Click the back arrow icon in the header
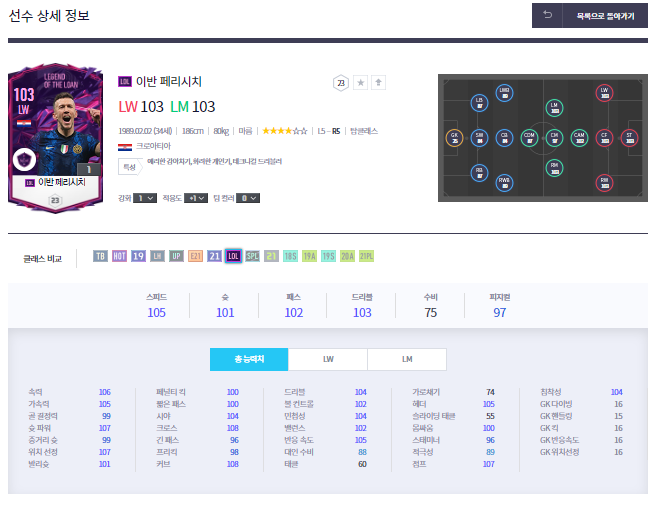 pos(548,15)
